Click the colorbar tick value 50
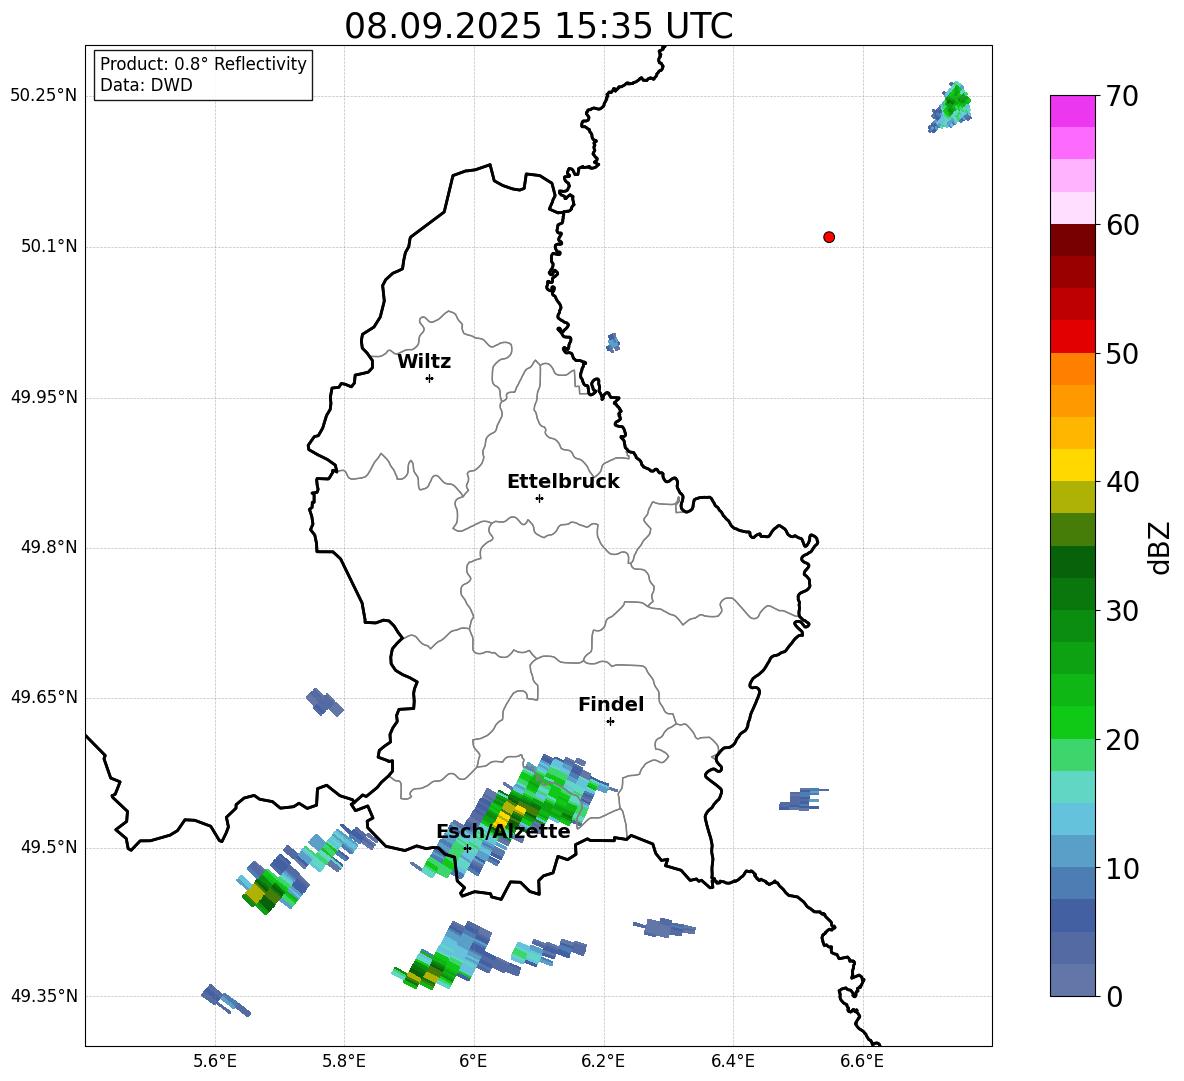 click(1122, 353)
